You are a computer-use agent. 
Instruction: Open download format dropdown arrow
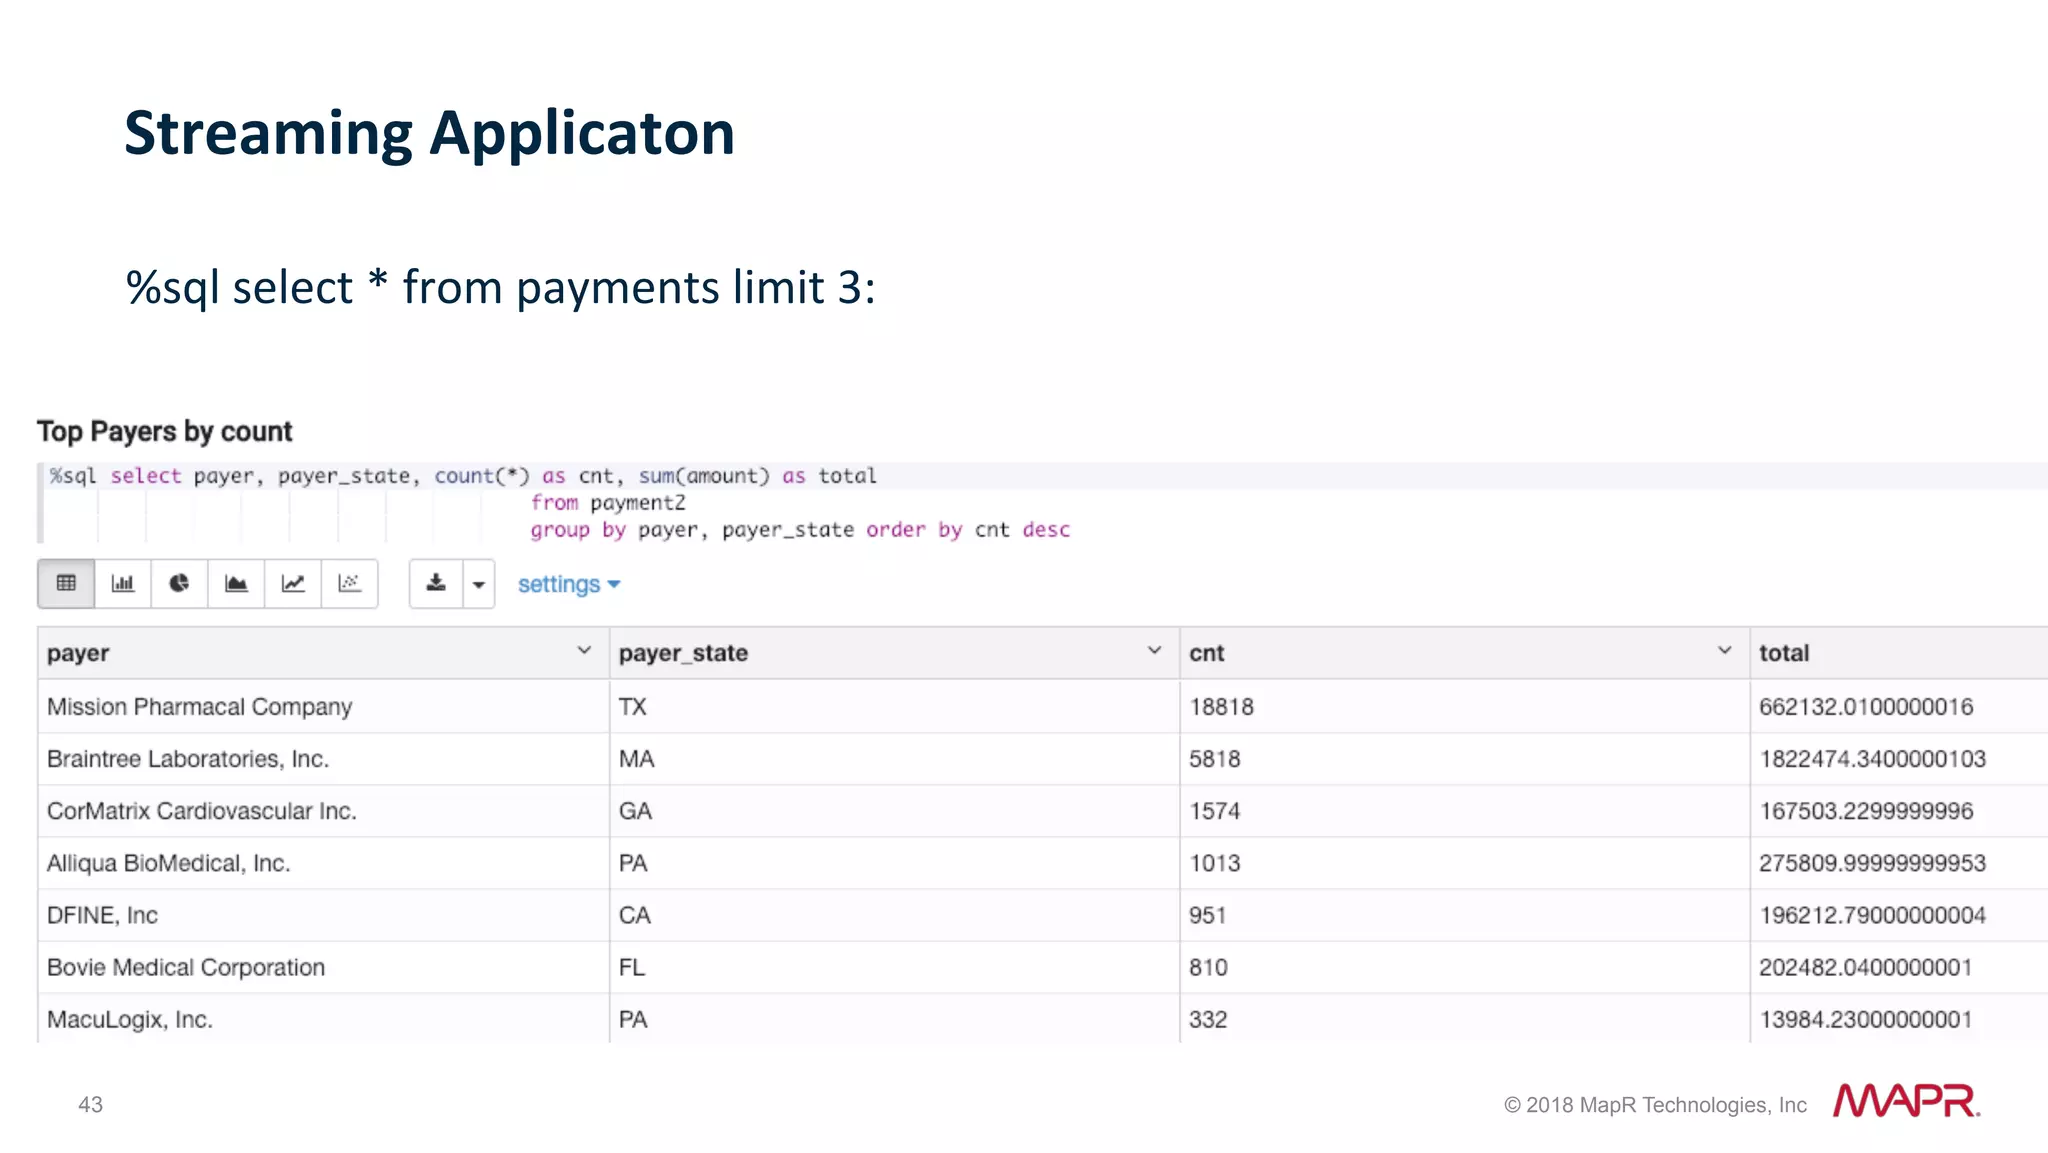point(479,585)
